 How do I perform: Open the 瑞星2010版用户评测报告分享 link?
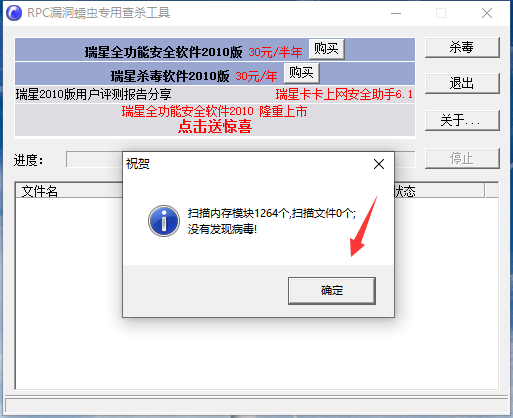[94, 94]
